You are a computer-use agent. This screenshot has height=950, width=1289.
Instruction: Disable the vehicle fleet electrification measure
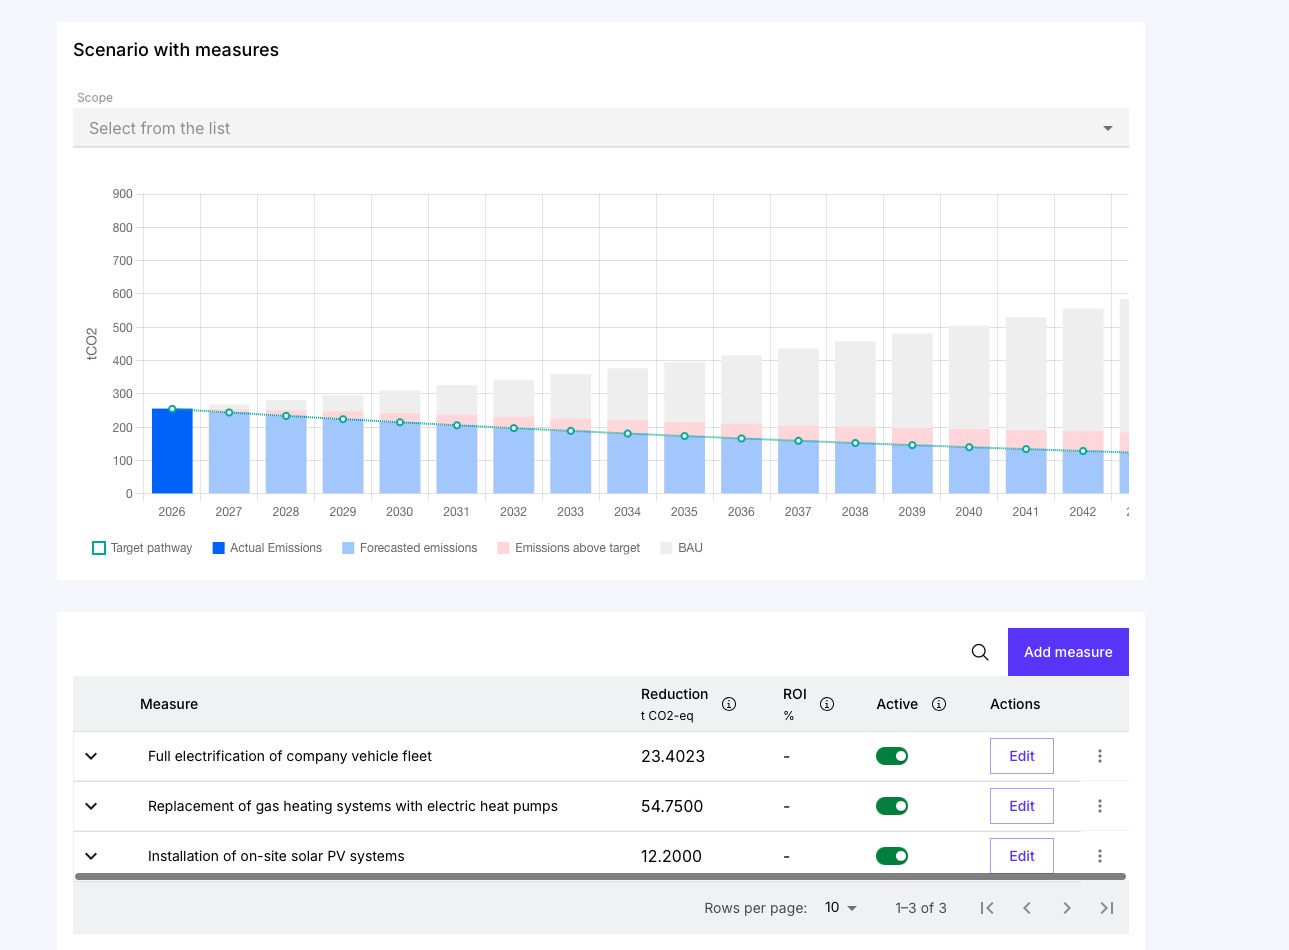tap(892, 756)
